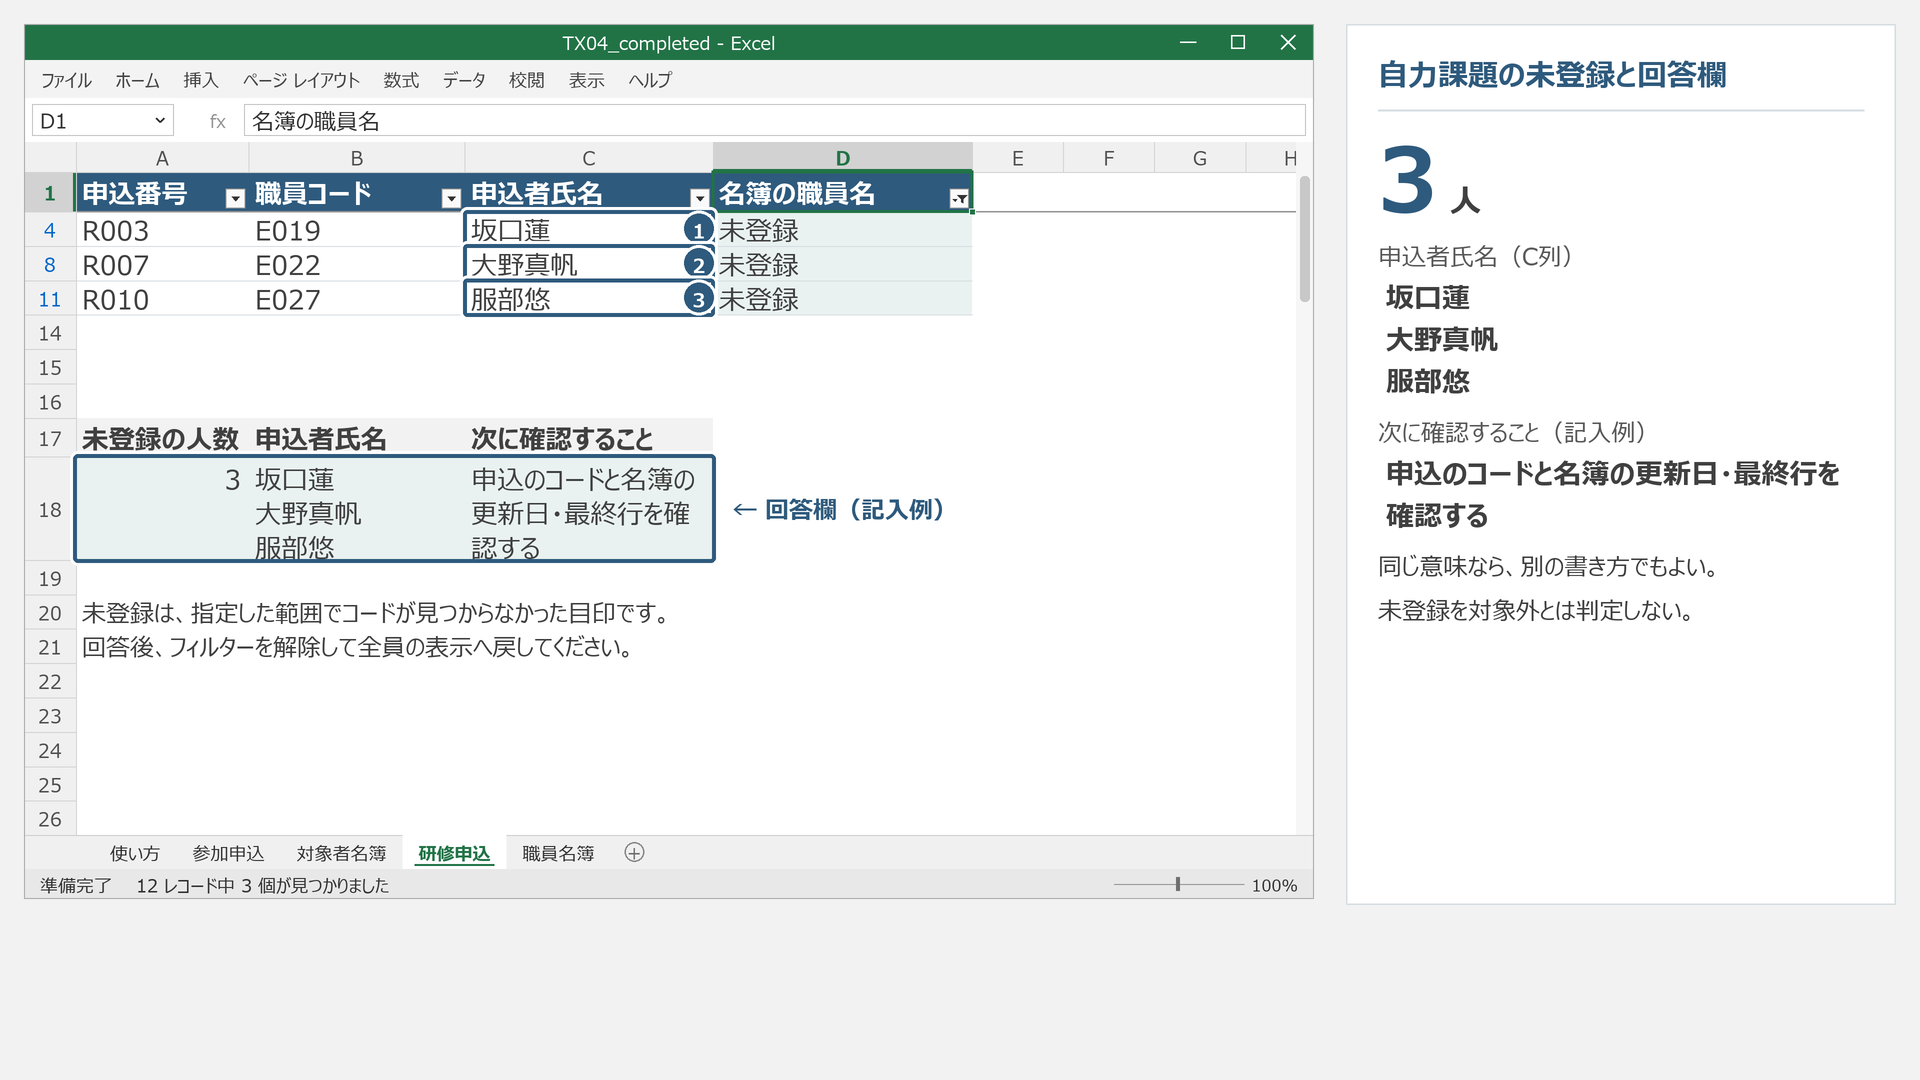
Task: Select cell containing R003
Action: coord(162,231)
